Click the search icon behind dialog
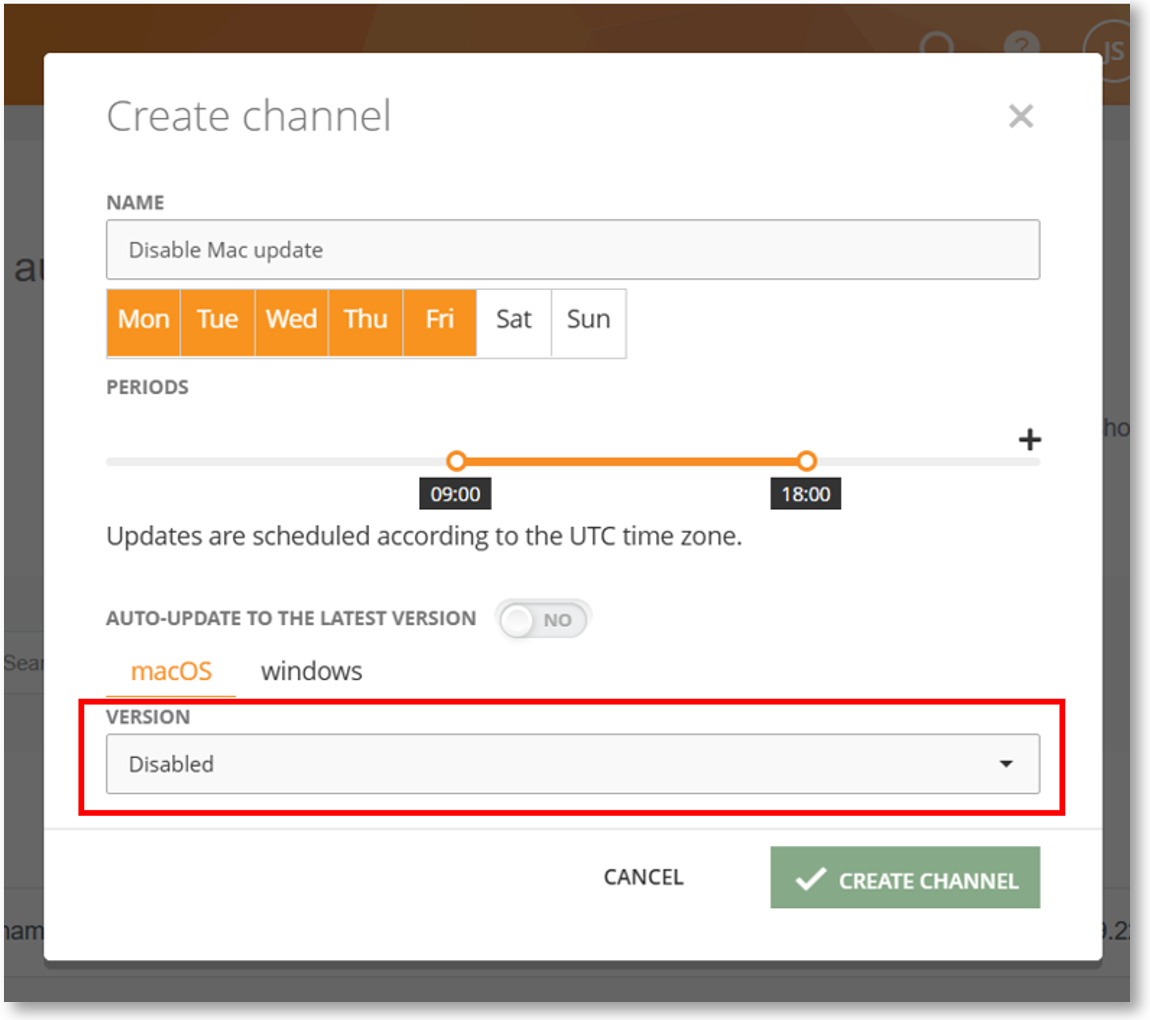1150x1020 pixels. point(937,43)
